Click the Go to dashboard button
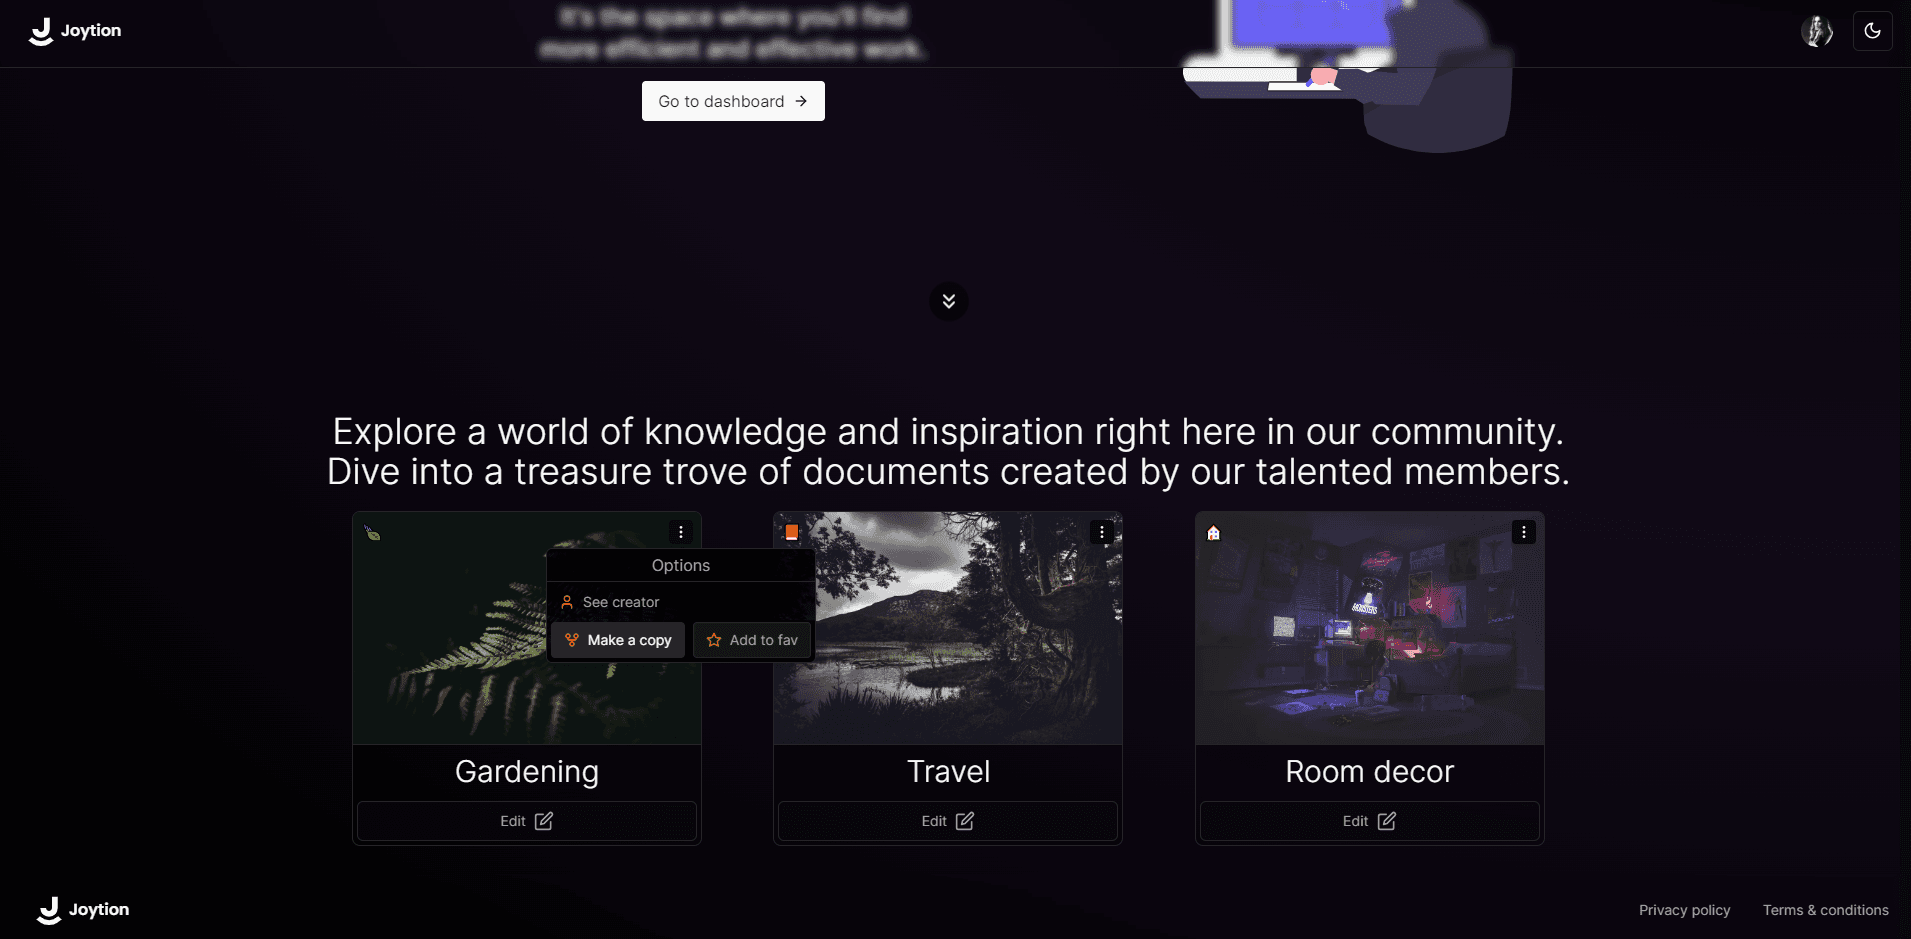1911x939 pixels. pyautogui.click(x=733, y=101)
